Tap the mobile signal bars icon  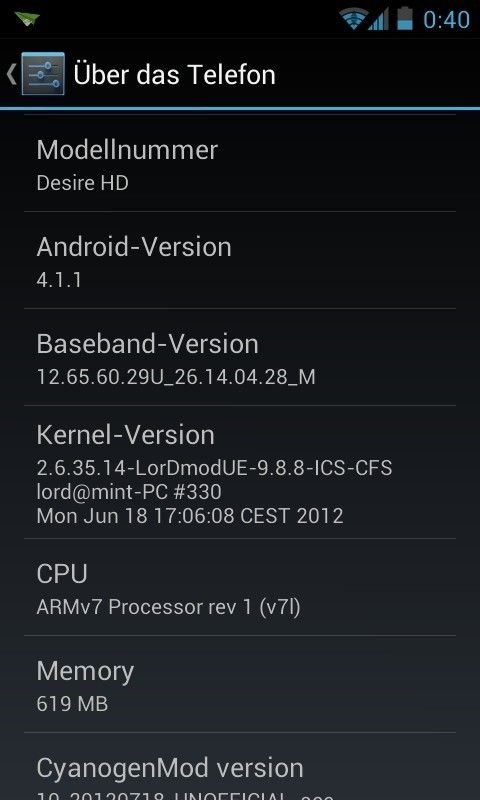[378, 19]
